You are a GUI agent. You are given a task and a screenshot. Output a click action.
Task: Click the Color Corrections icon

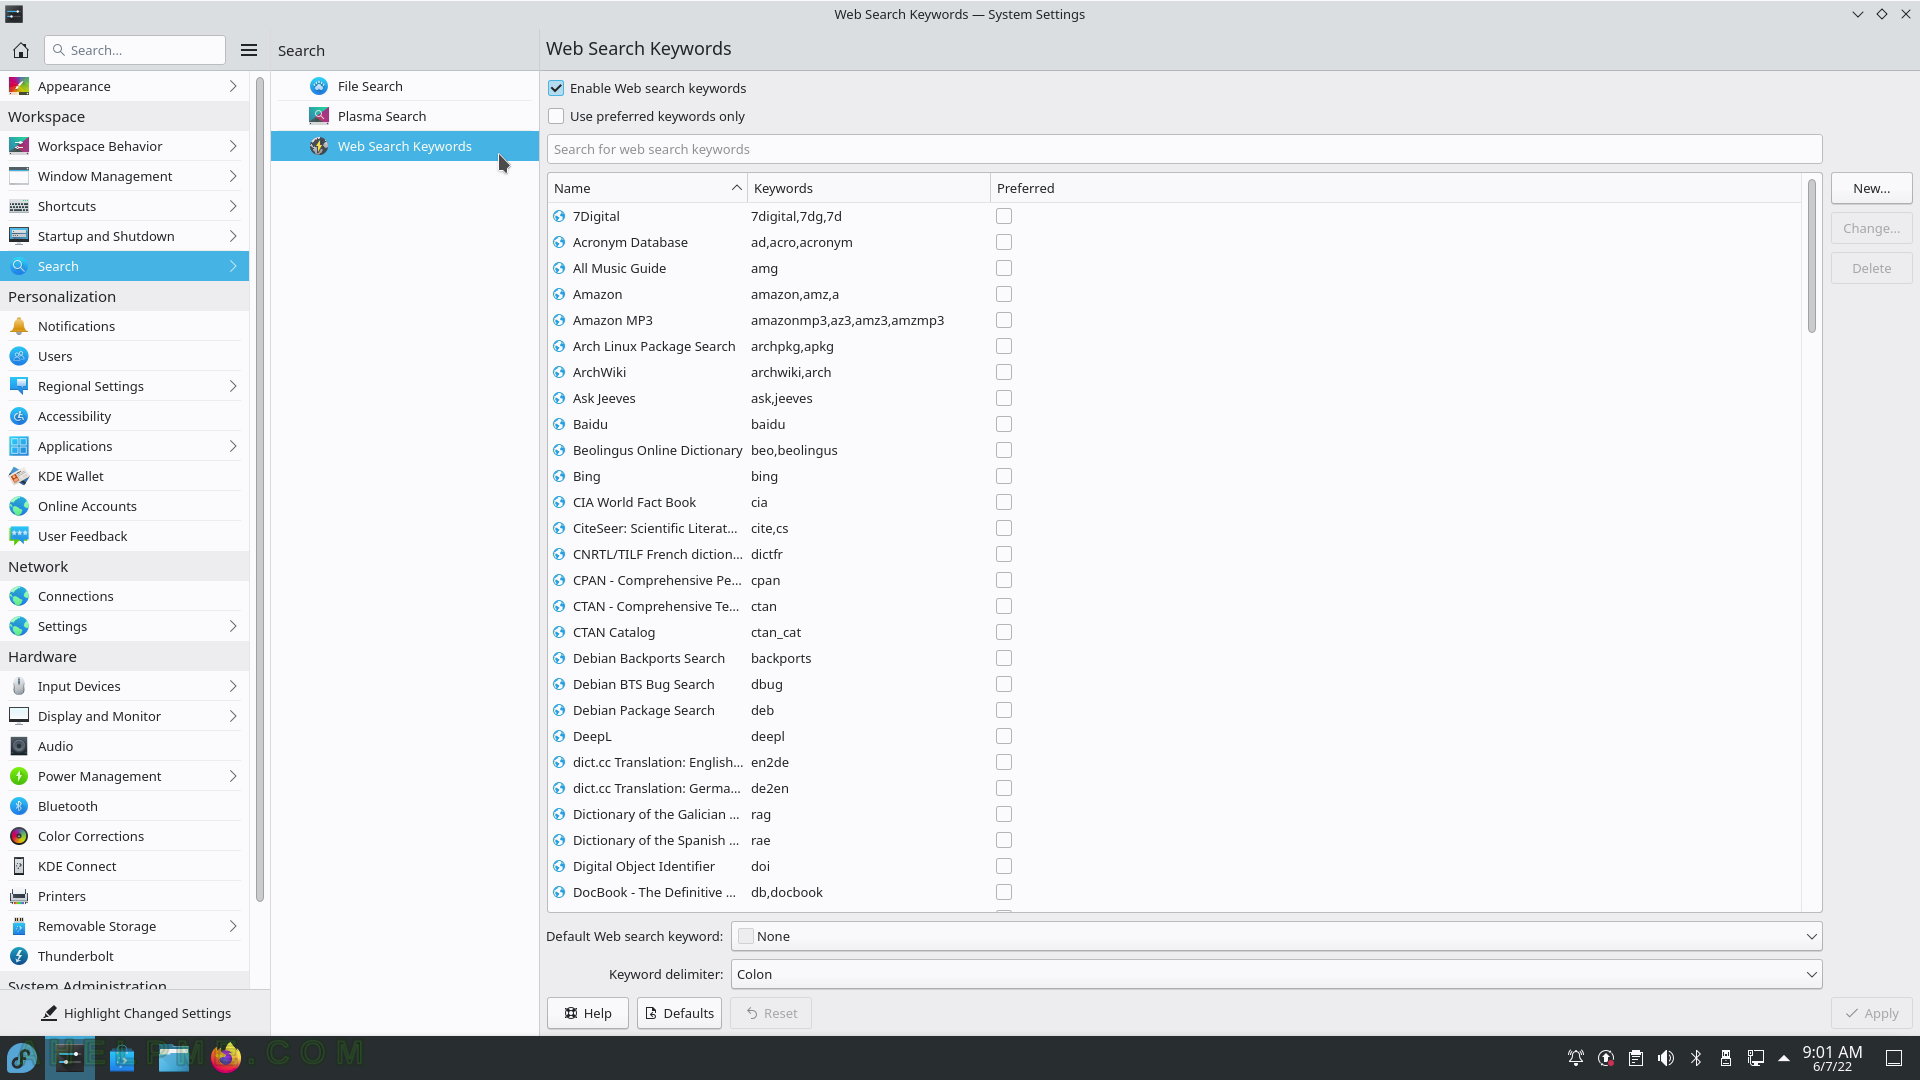19,836
